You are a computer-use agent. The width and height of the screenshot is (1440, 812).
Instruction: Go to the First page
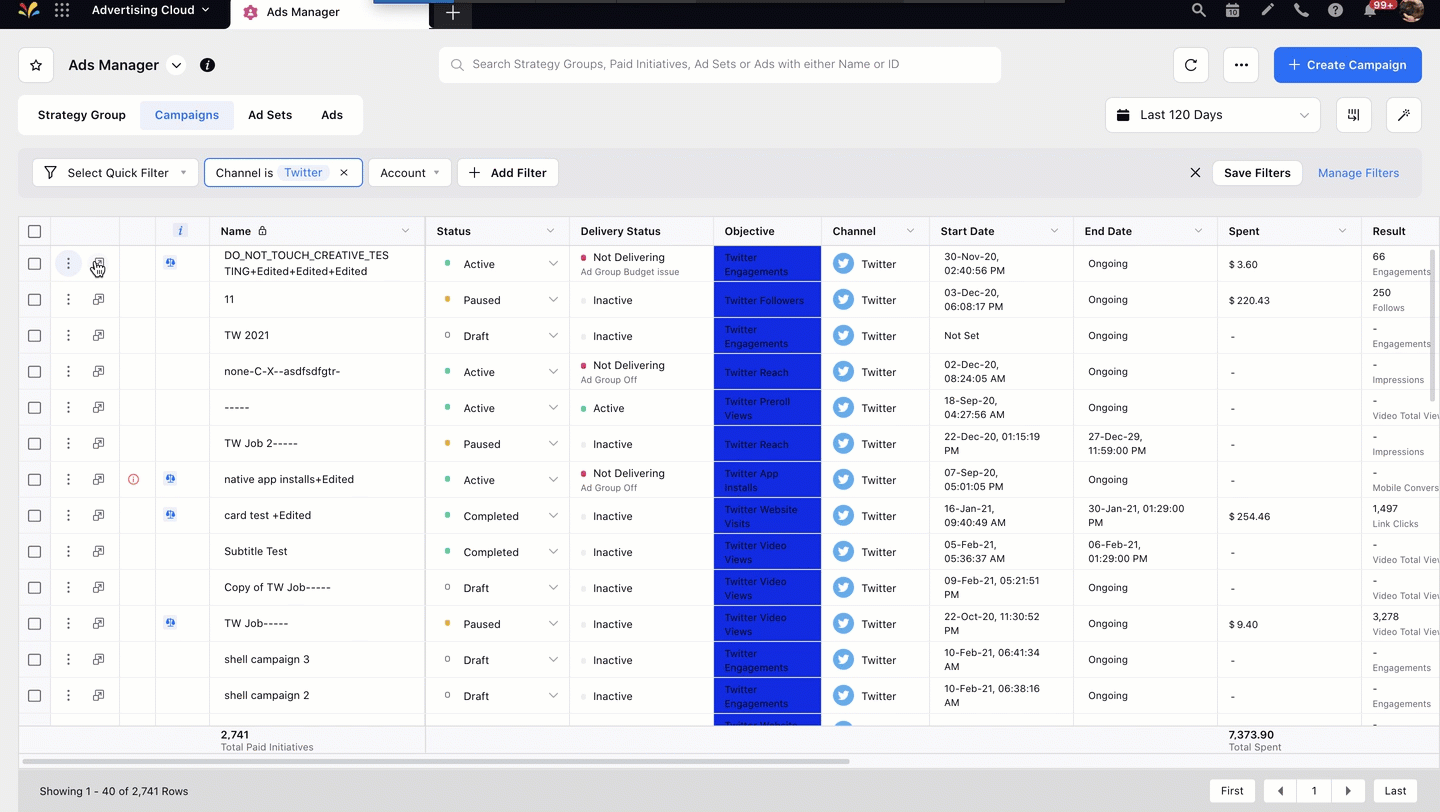tap(1232, 791)
